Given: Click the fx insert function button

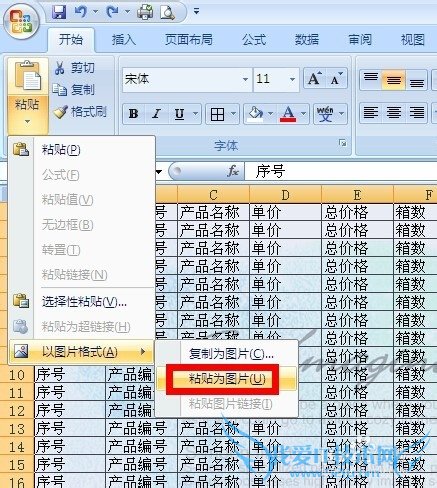Looking at the screenshot, I should pos(233,171).
